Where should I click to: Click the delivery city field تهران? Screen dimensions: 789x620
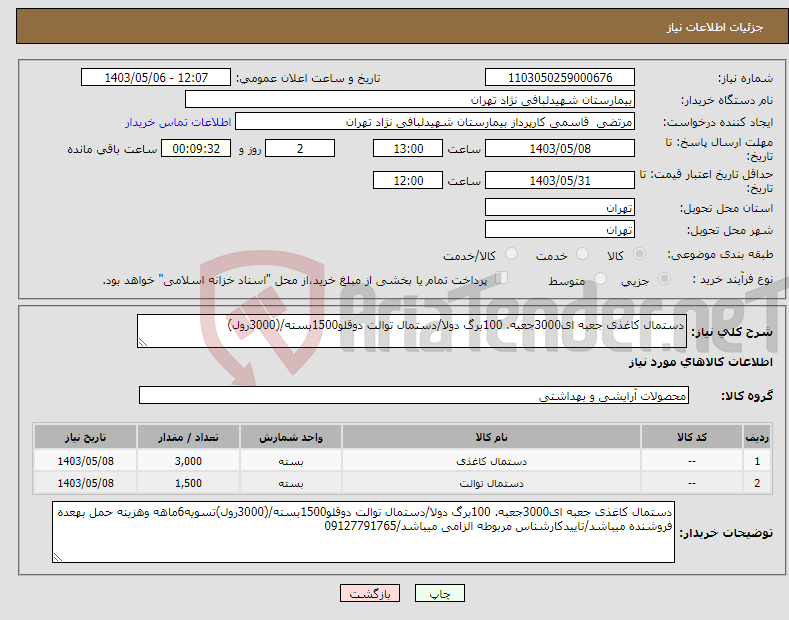(560, 229)
